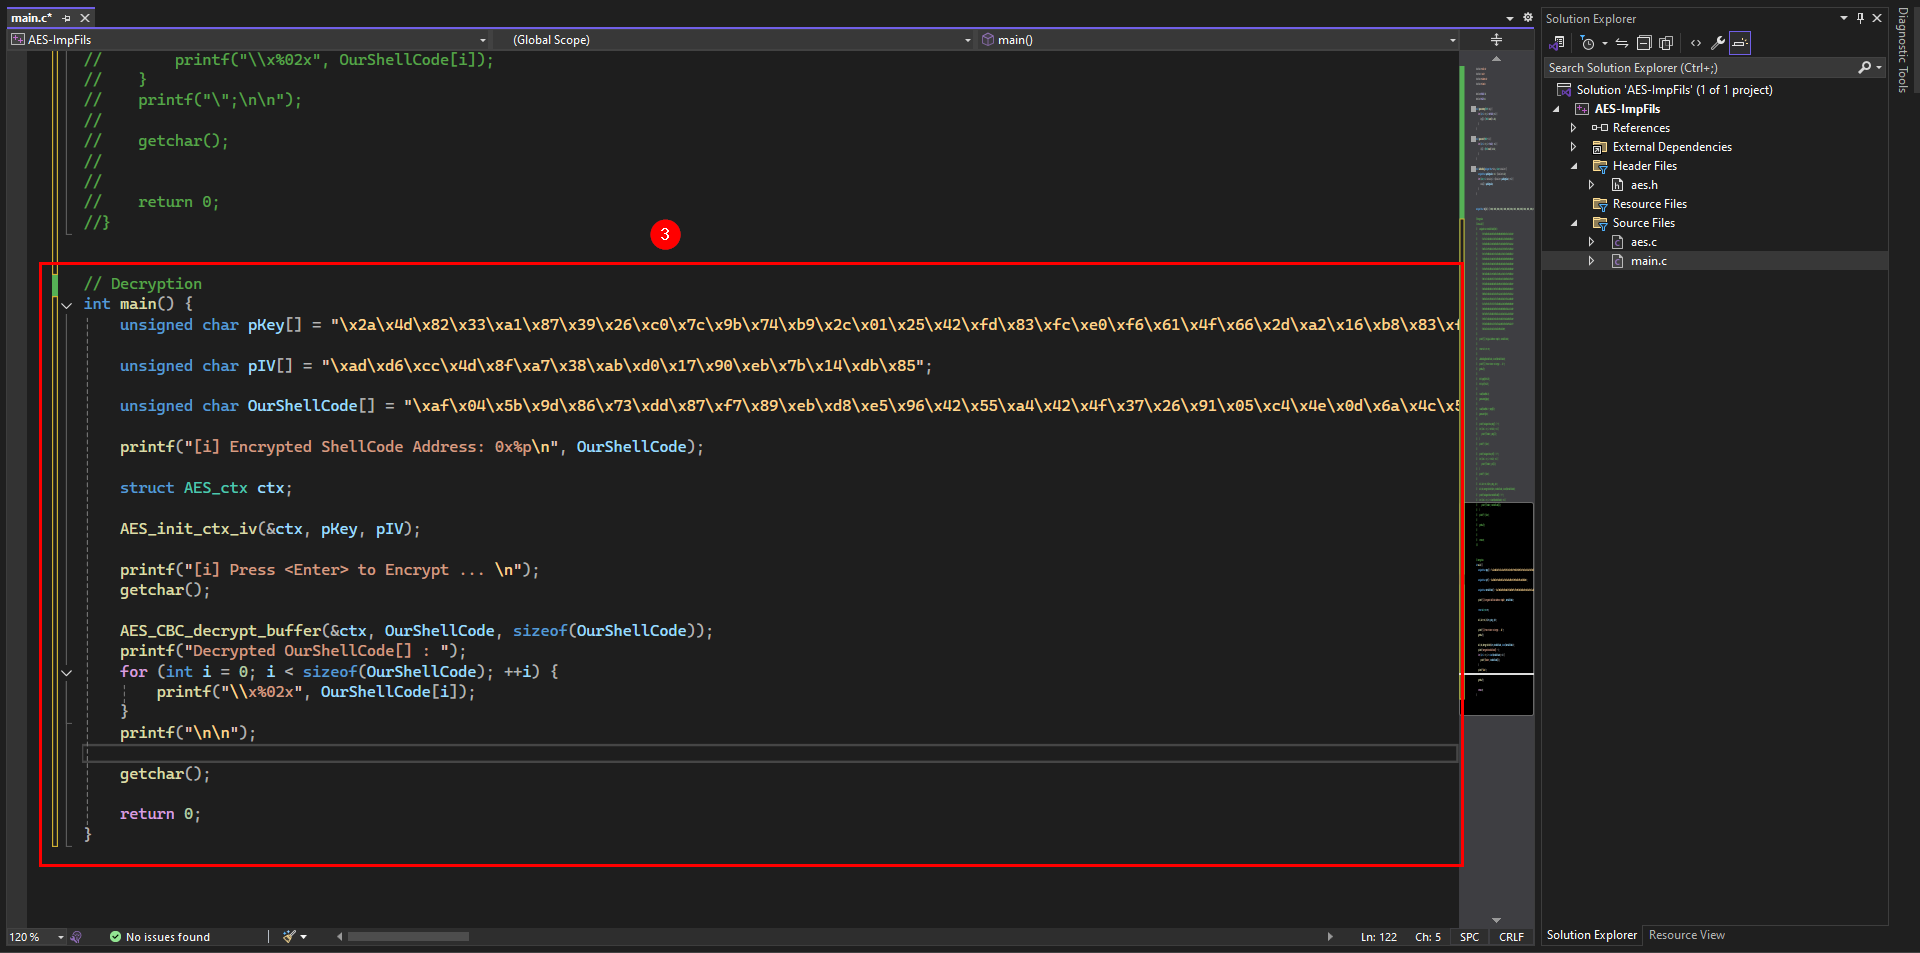Open the 120 % zoom dropdown
The width and height of the screenshot is (1920, 953).
point(61,937)
